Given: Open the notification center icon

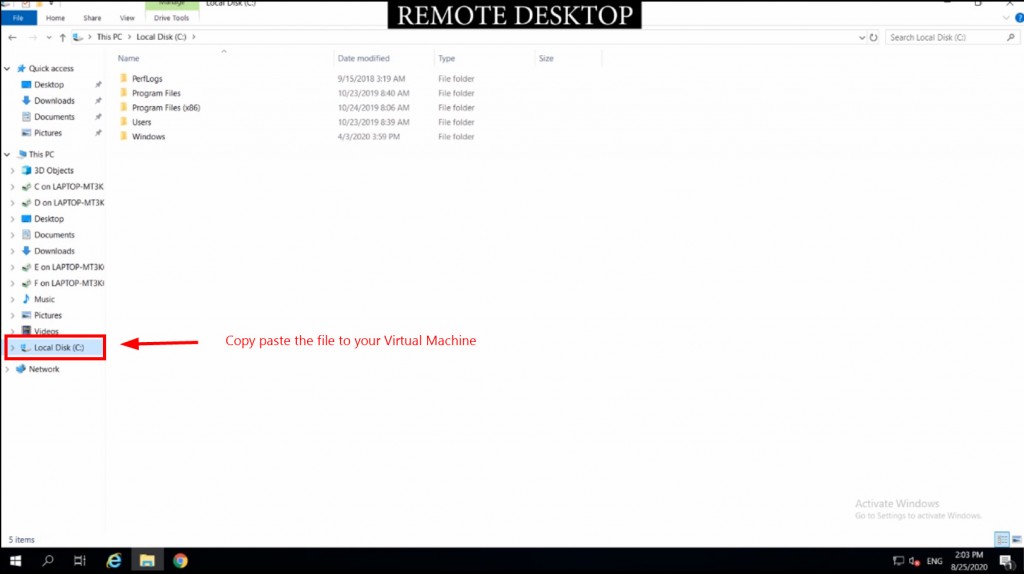Looking at the screenshot, I should (x=1006, y=561).
